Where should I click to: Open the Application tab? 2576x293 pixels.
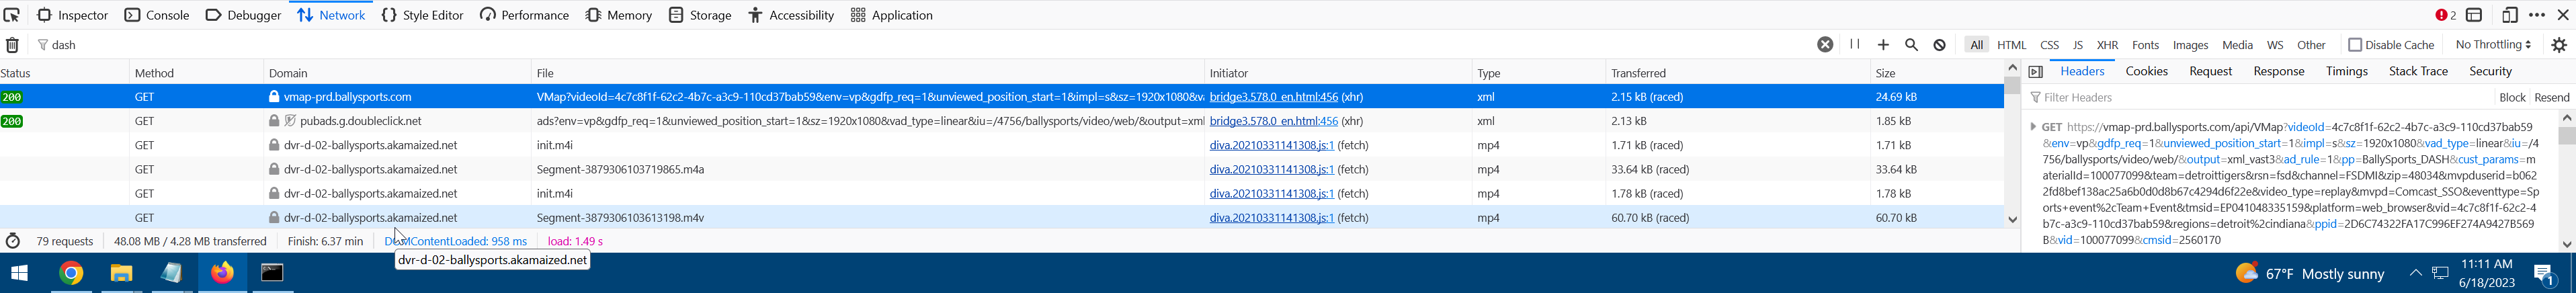coord(891,15)
